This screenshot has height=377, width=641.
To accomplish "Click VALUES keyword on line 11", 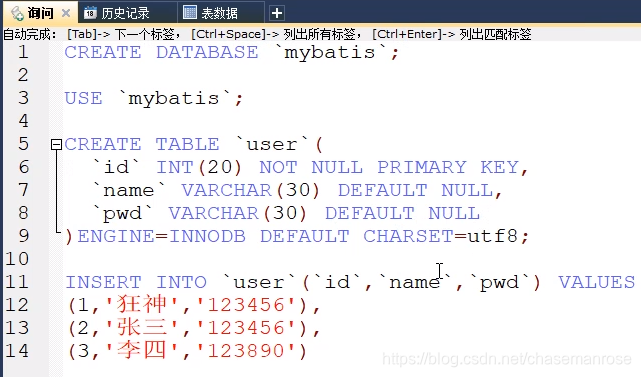I will tap(597, 282).
